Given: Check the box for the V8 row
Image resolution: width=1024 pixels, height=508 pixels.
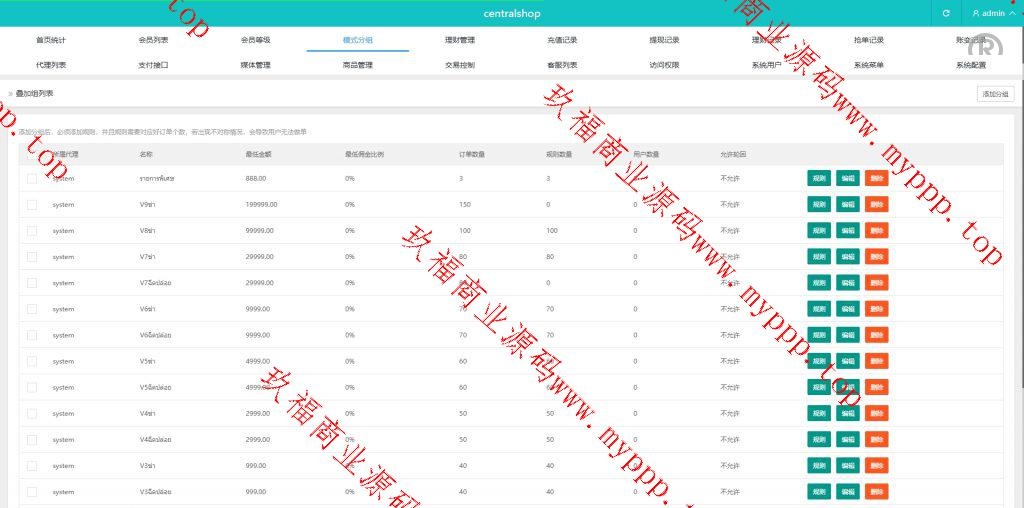Looking at the screenshot, I should pyautogui.click(x=32, y=230).
